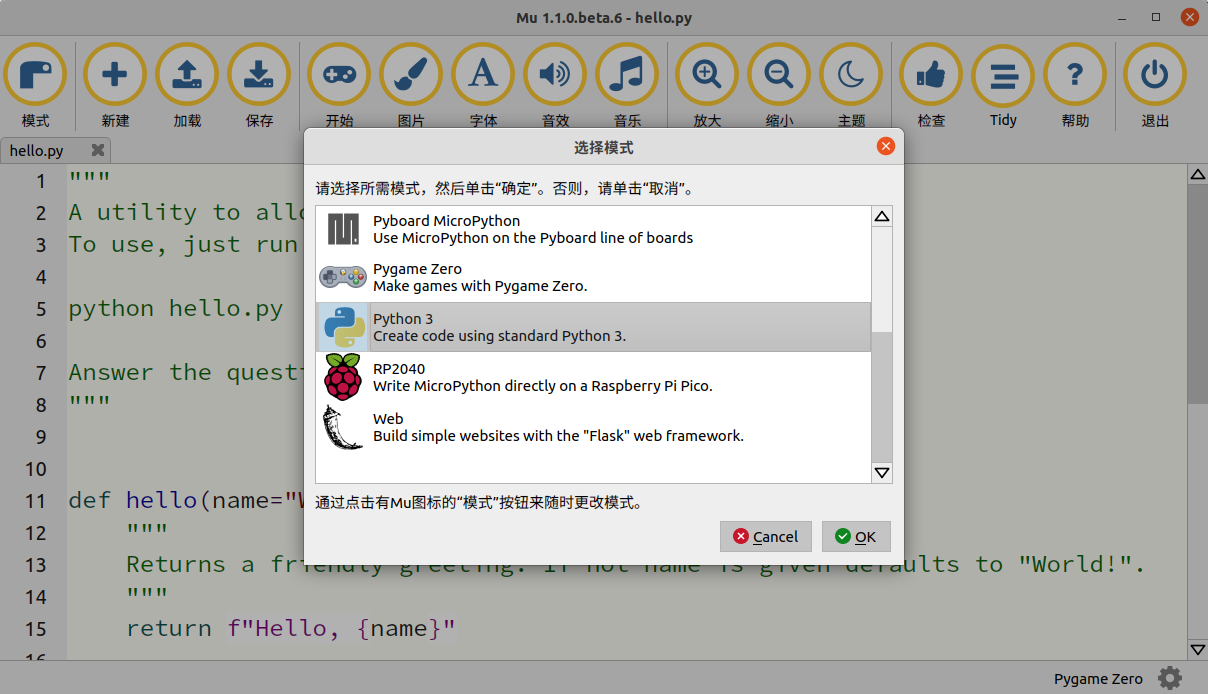Click the Pyboard board icon
The image size is (1208, 694).
[343, 230]
